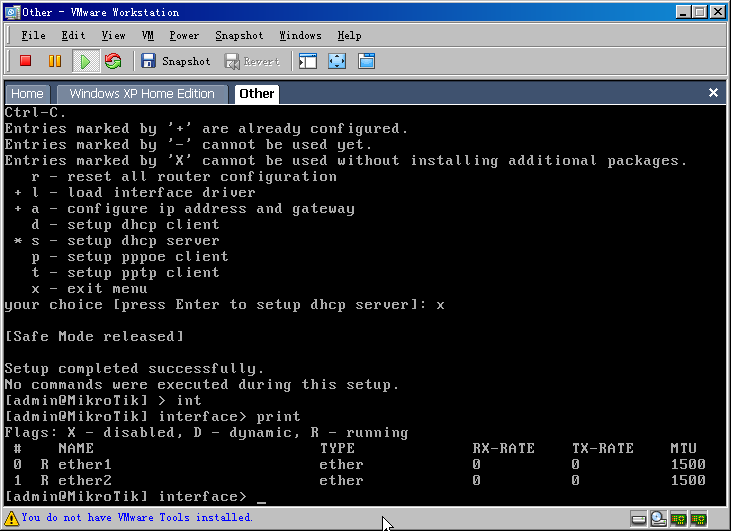Viewport: 731px width, 531px height.
Task: Click the 'd - setup dhcp client' entry
Action: tap(125, 225)
